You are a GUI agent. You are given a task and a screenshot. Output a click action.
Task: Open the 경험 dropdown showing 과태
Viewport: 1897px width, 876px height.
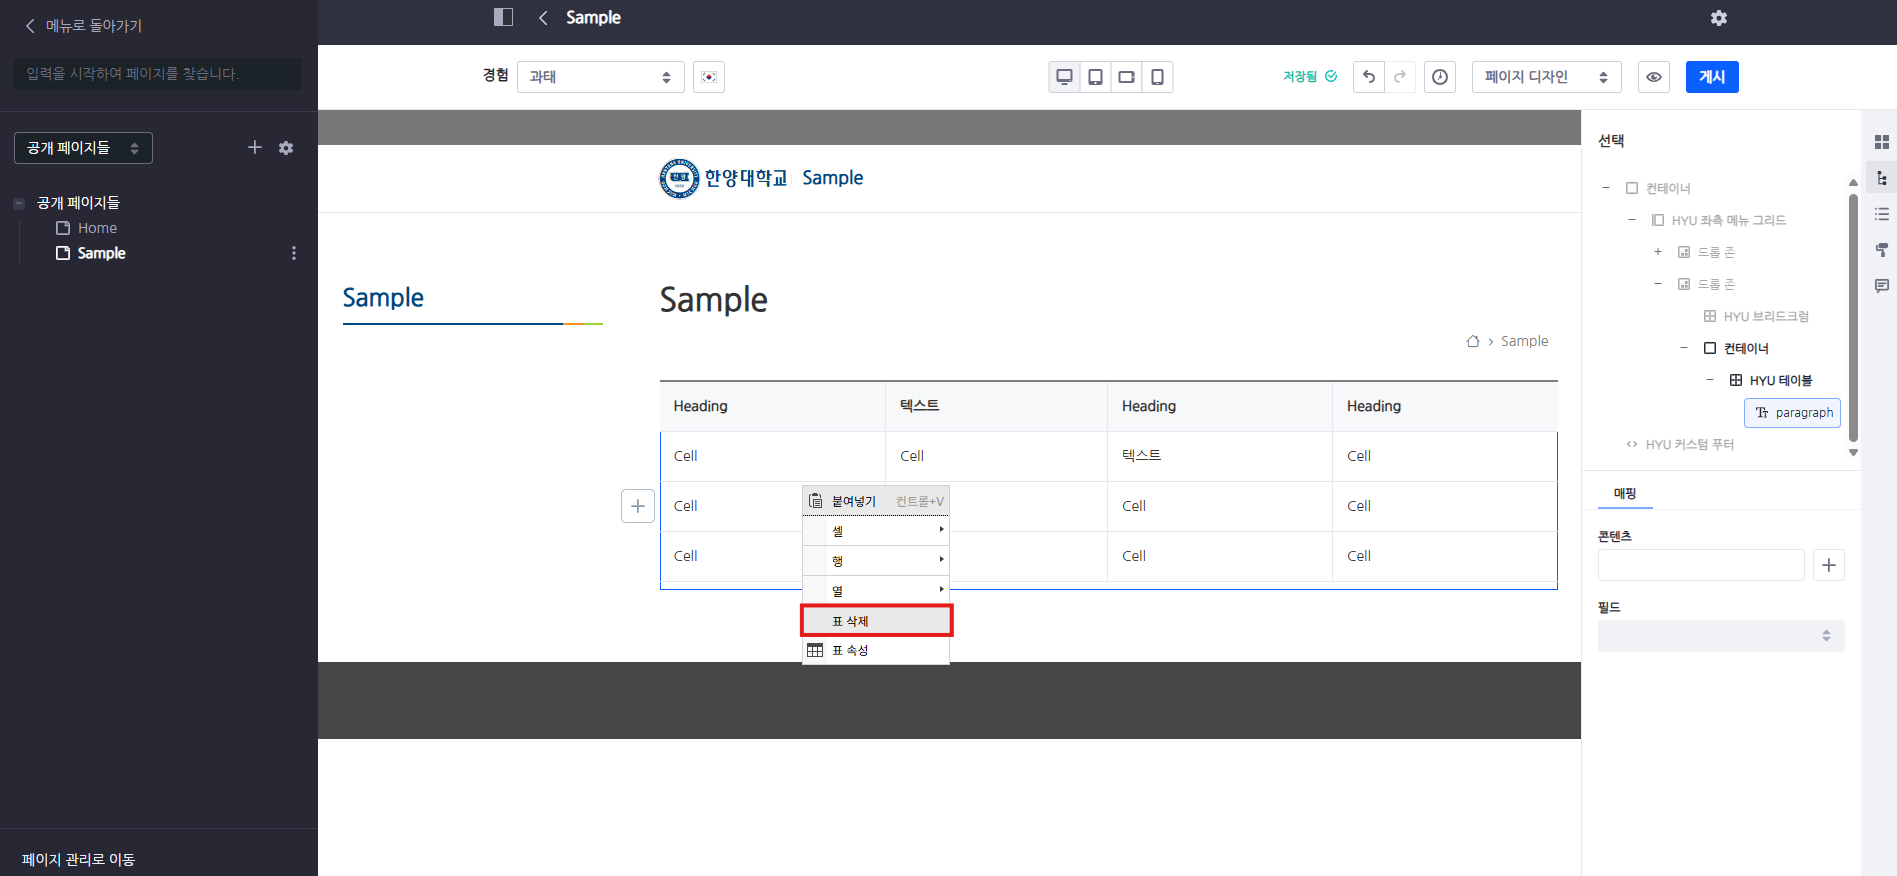pyautogui.click(x=600, y=77)
